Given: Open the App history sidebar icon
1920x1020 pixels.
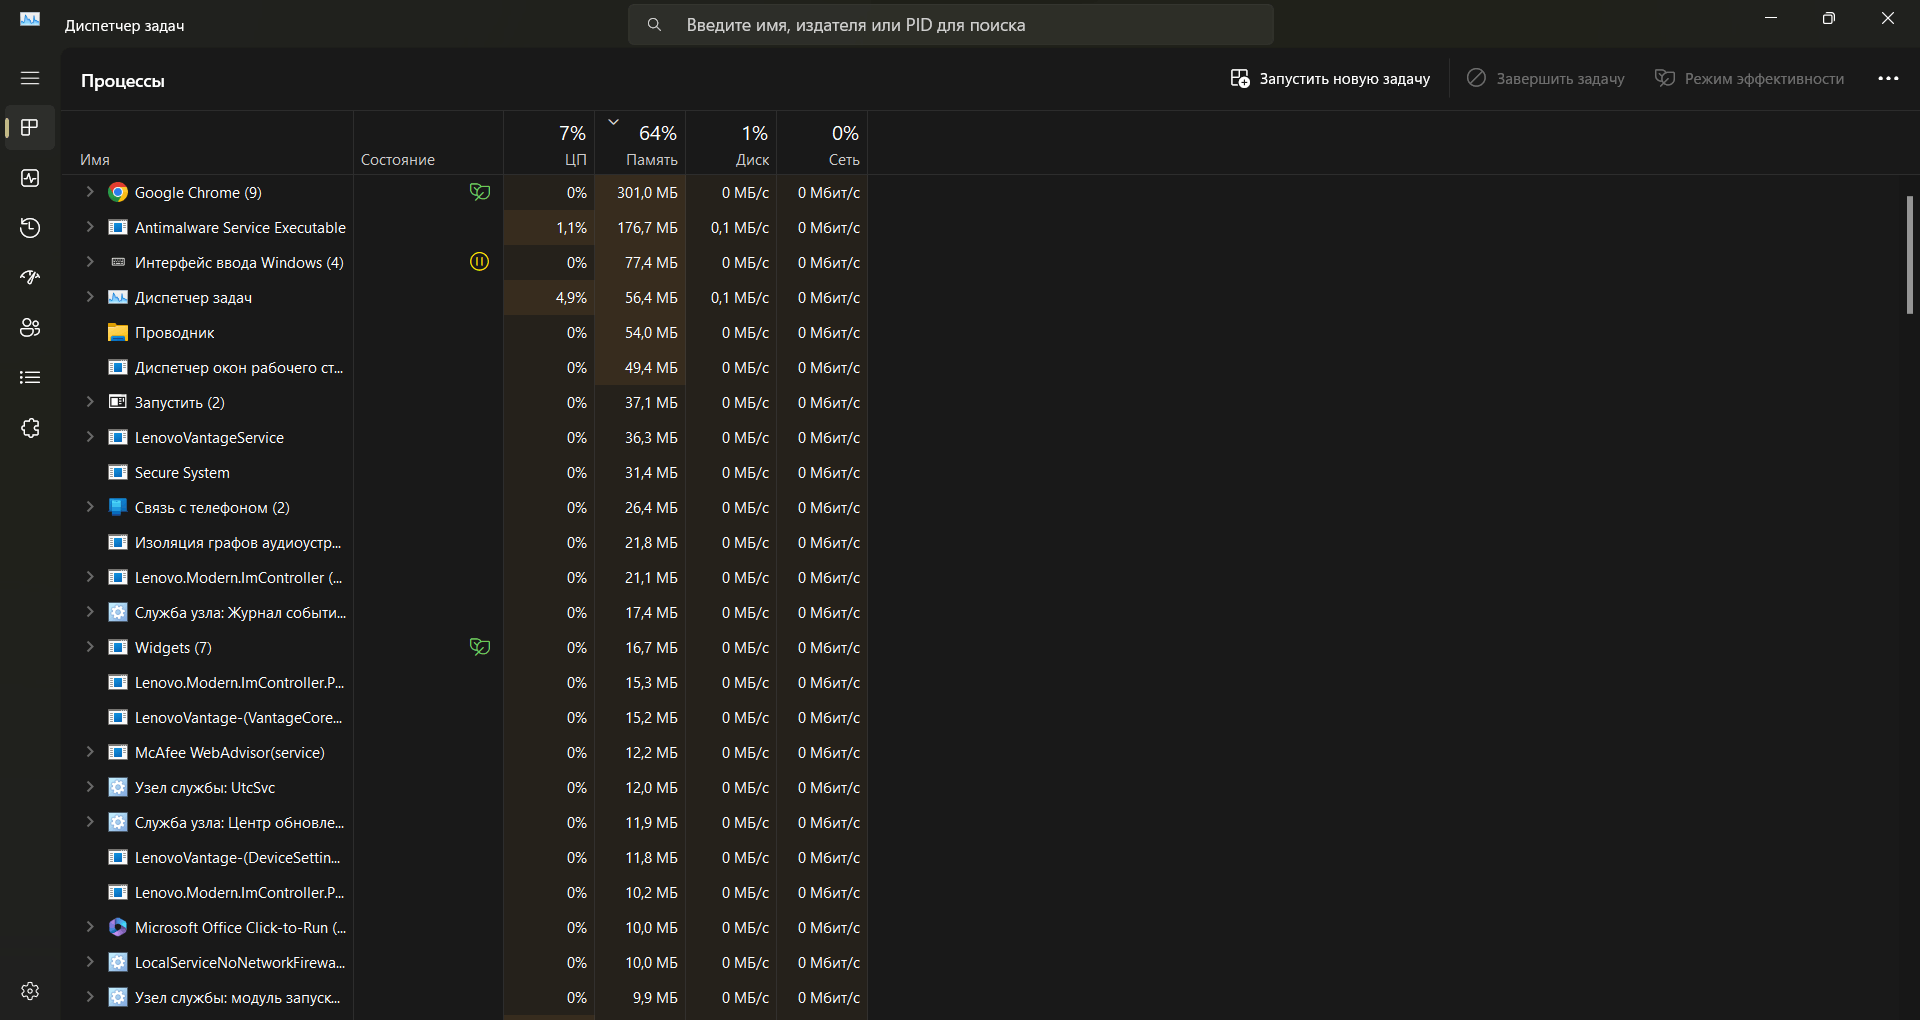Looking at the screenshot, I should coord(30,228).
